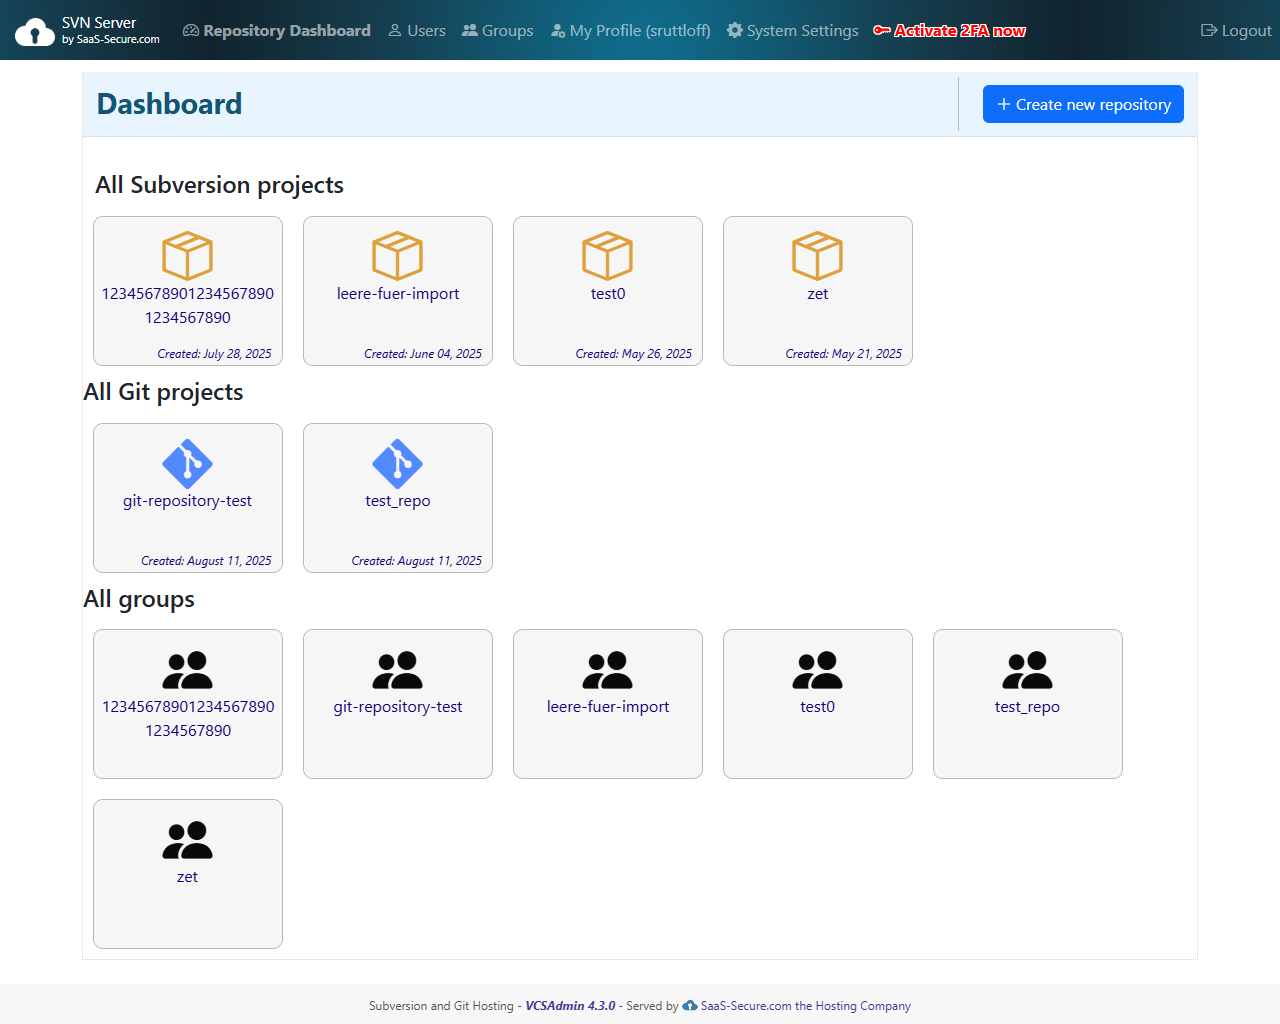Click the Activate 2FA now link
This screenshot has height=1024, width=1280.
(950, 31)
